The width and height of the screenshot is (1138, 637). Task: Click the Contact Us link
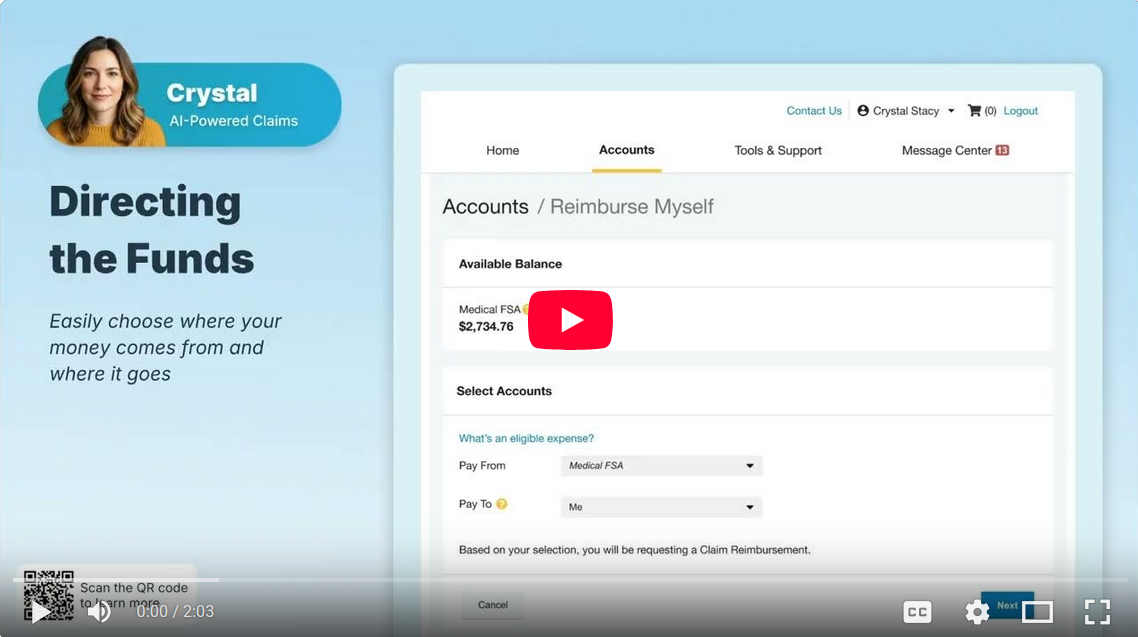click(x=814, y=111)
